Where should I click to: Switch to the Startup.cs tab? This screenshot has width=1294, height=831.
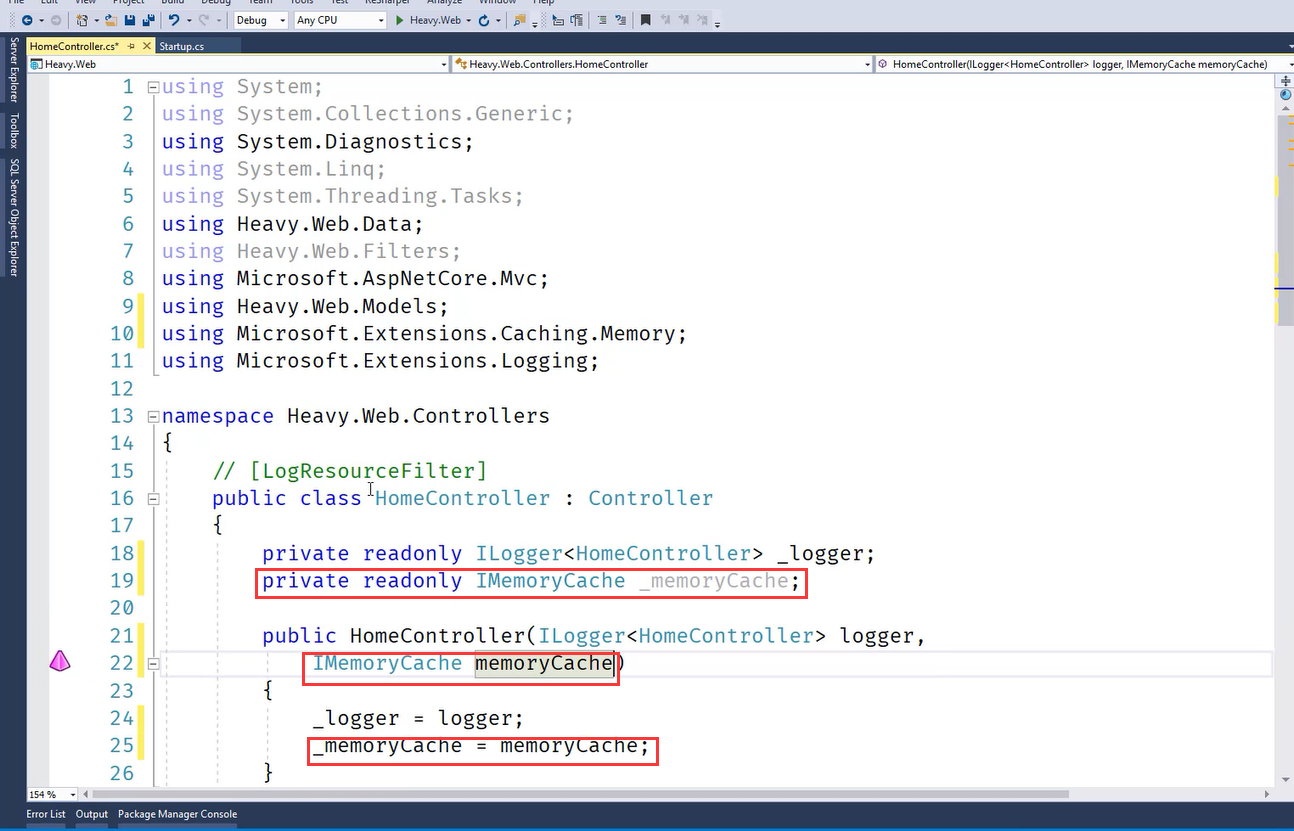point(181,46)
